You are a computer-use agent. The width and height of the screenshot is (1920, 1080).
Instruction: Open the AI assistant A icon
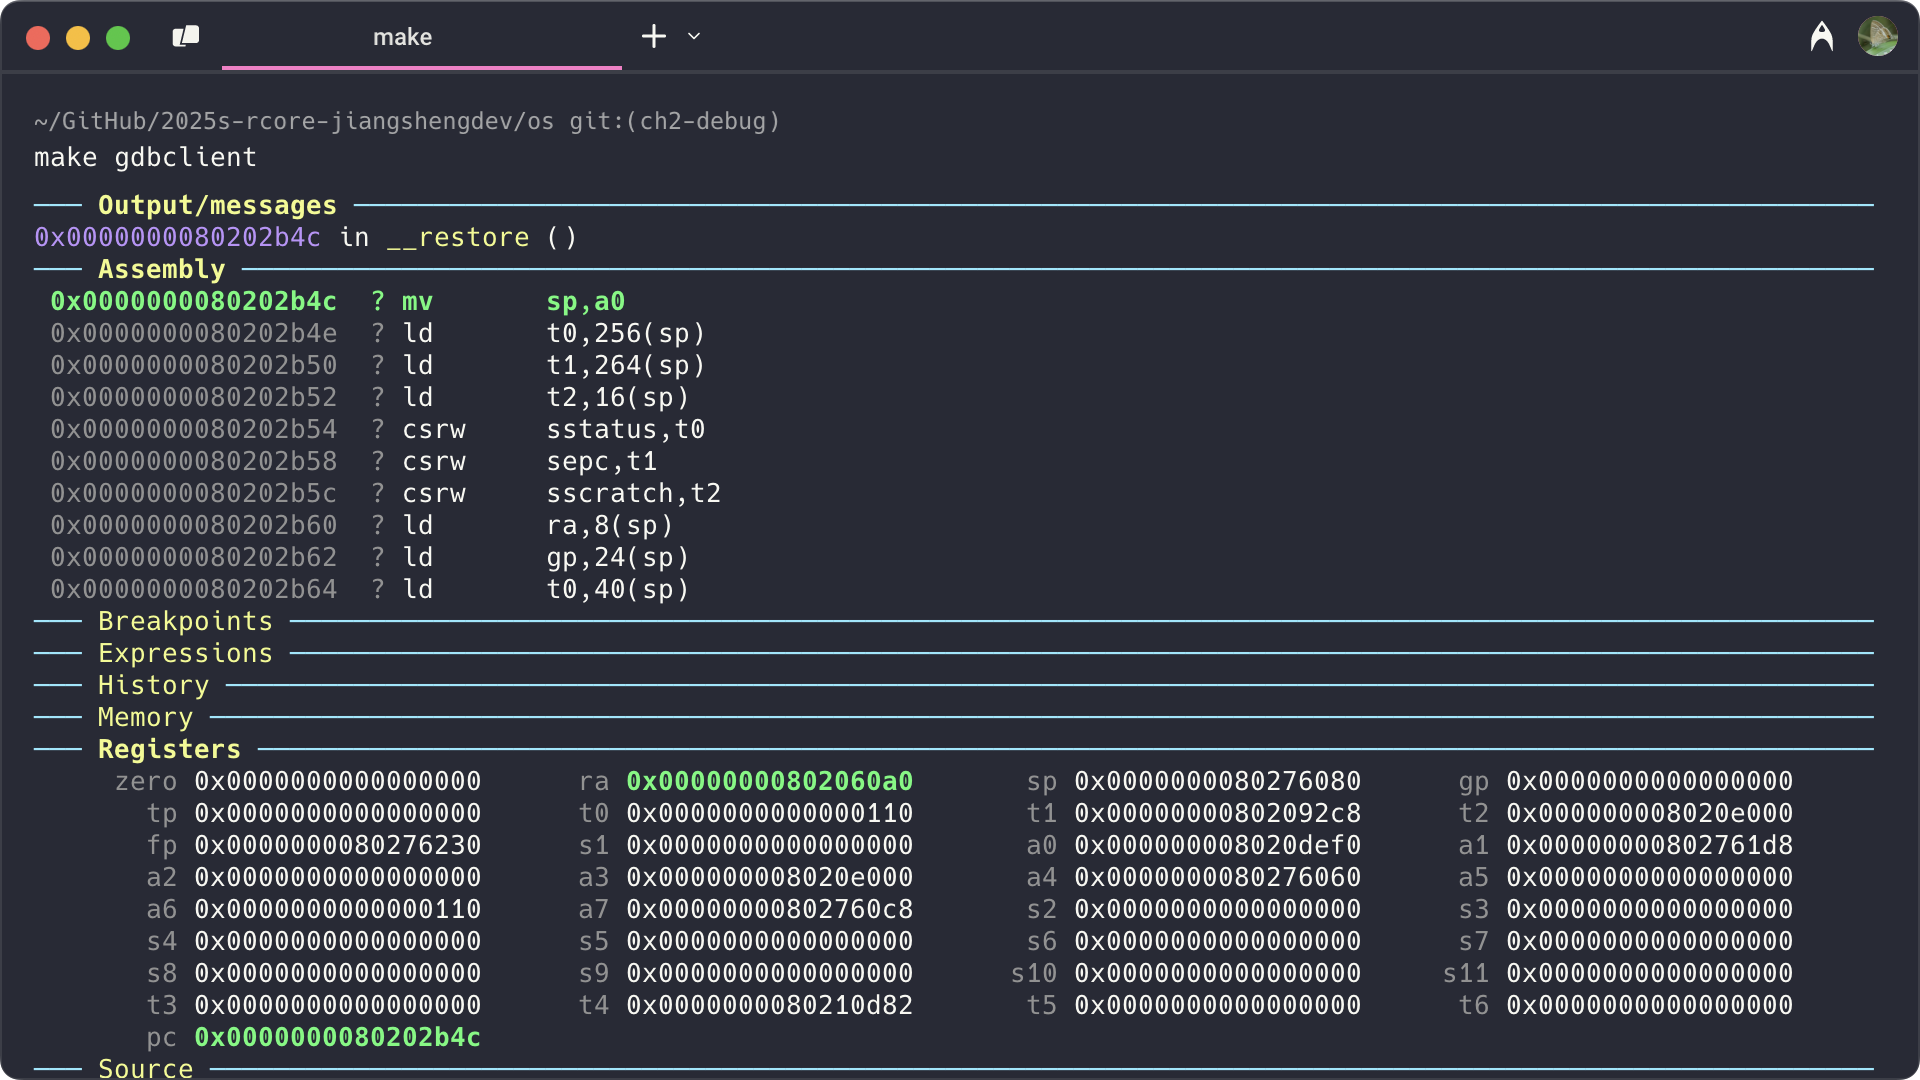(x=1821, y=37)
